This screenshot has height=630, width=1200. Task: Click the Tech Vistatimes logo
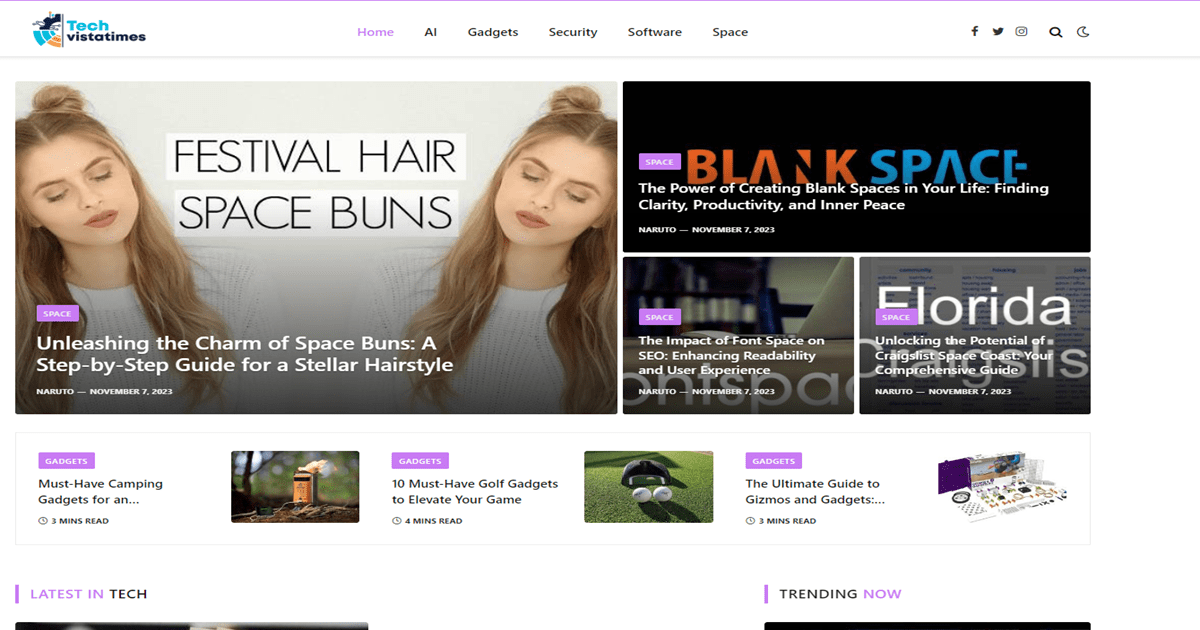(x=89, y=31)
